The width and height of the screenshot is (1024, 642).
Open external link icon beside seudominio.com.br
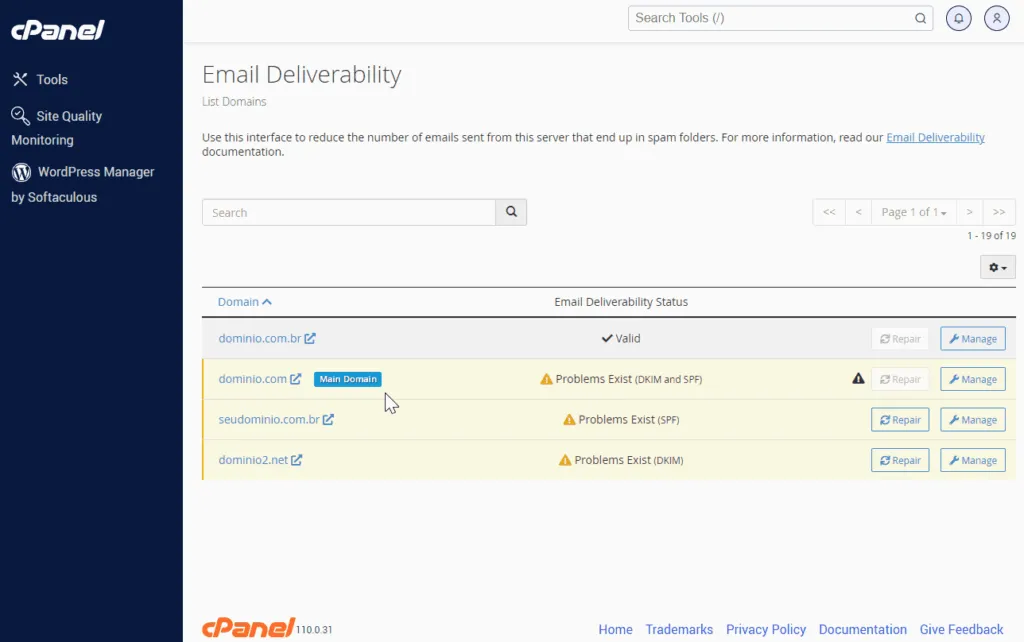pos(329,420)
